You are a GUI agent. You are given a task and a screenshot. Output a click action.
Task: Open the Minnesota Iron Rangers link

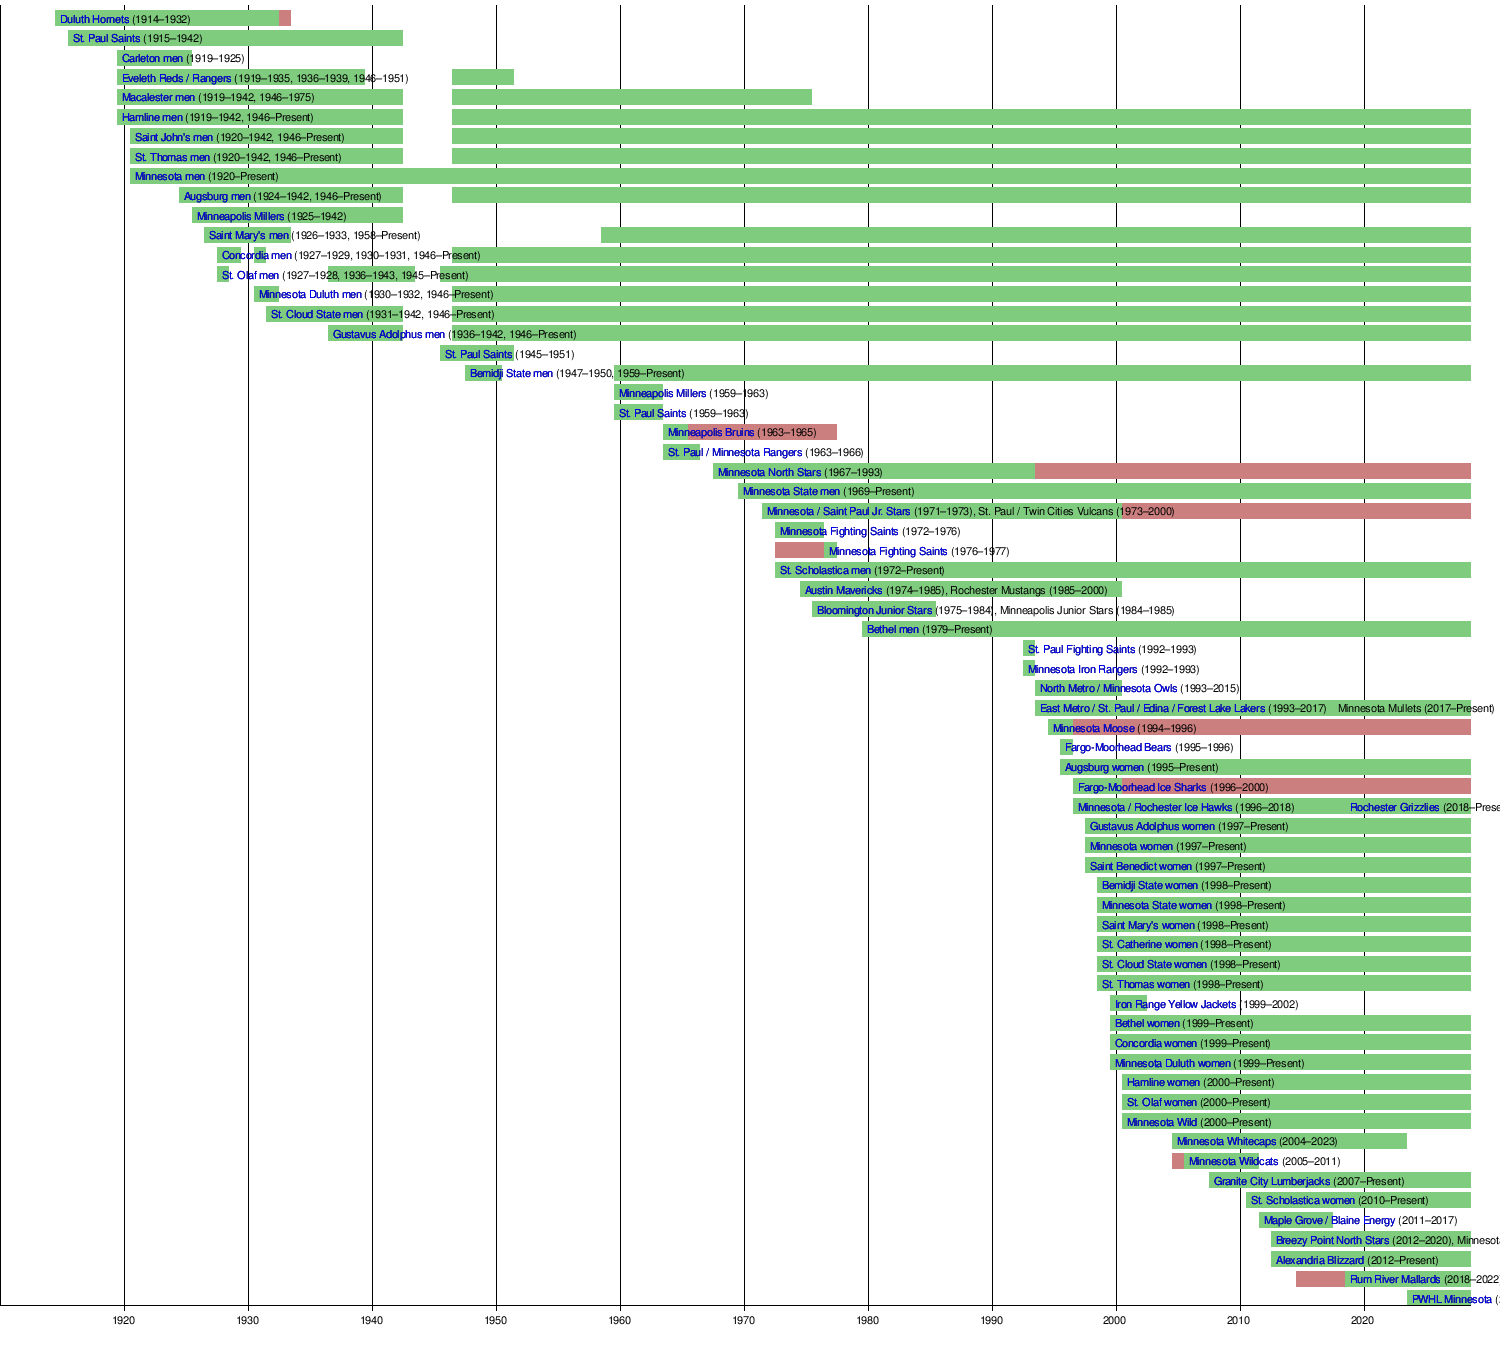pos(1082,669)
